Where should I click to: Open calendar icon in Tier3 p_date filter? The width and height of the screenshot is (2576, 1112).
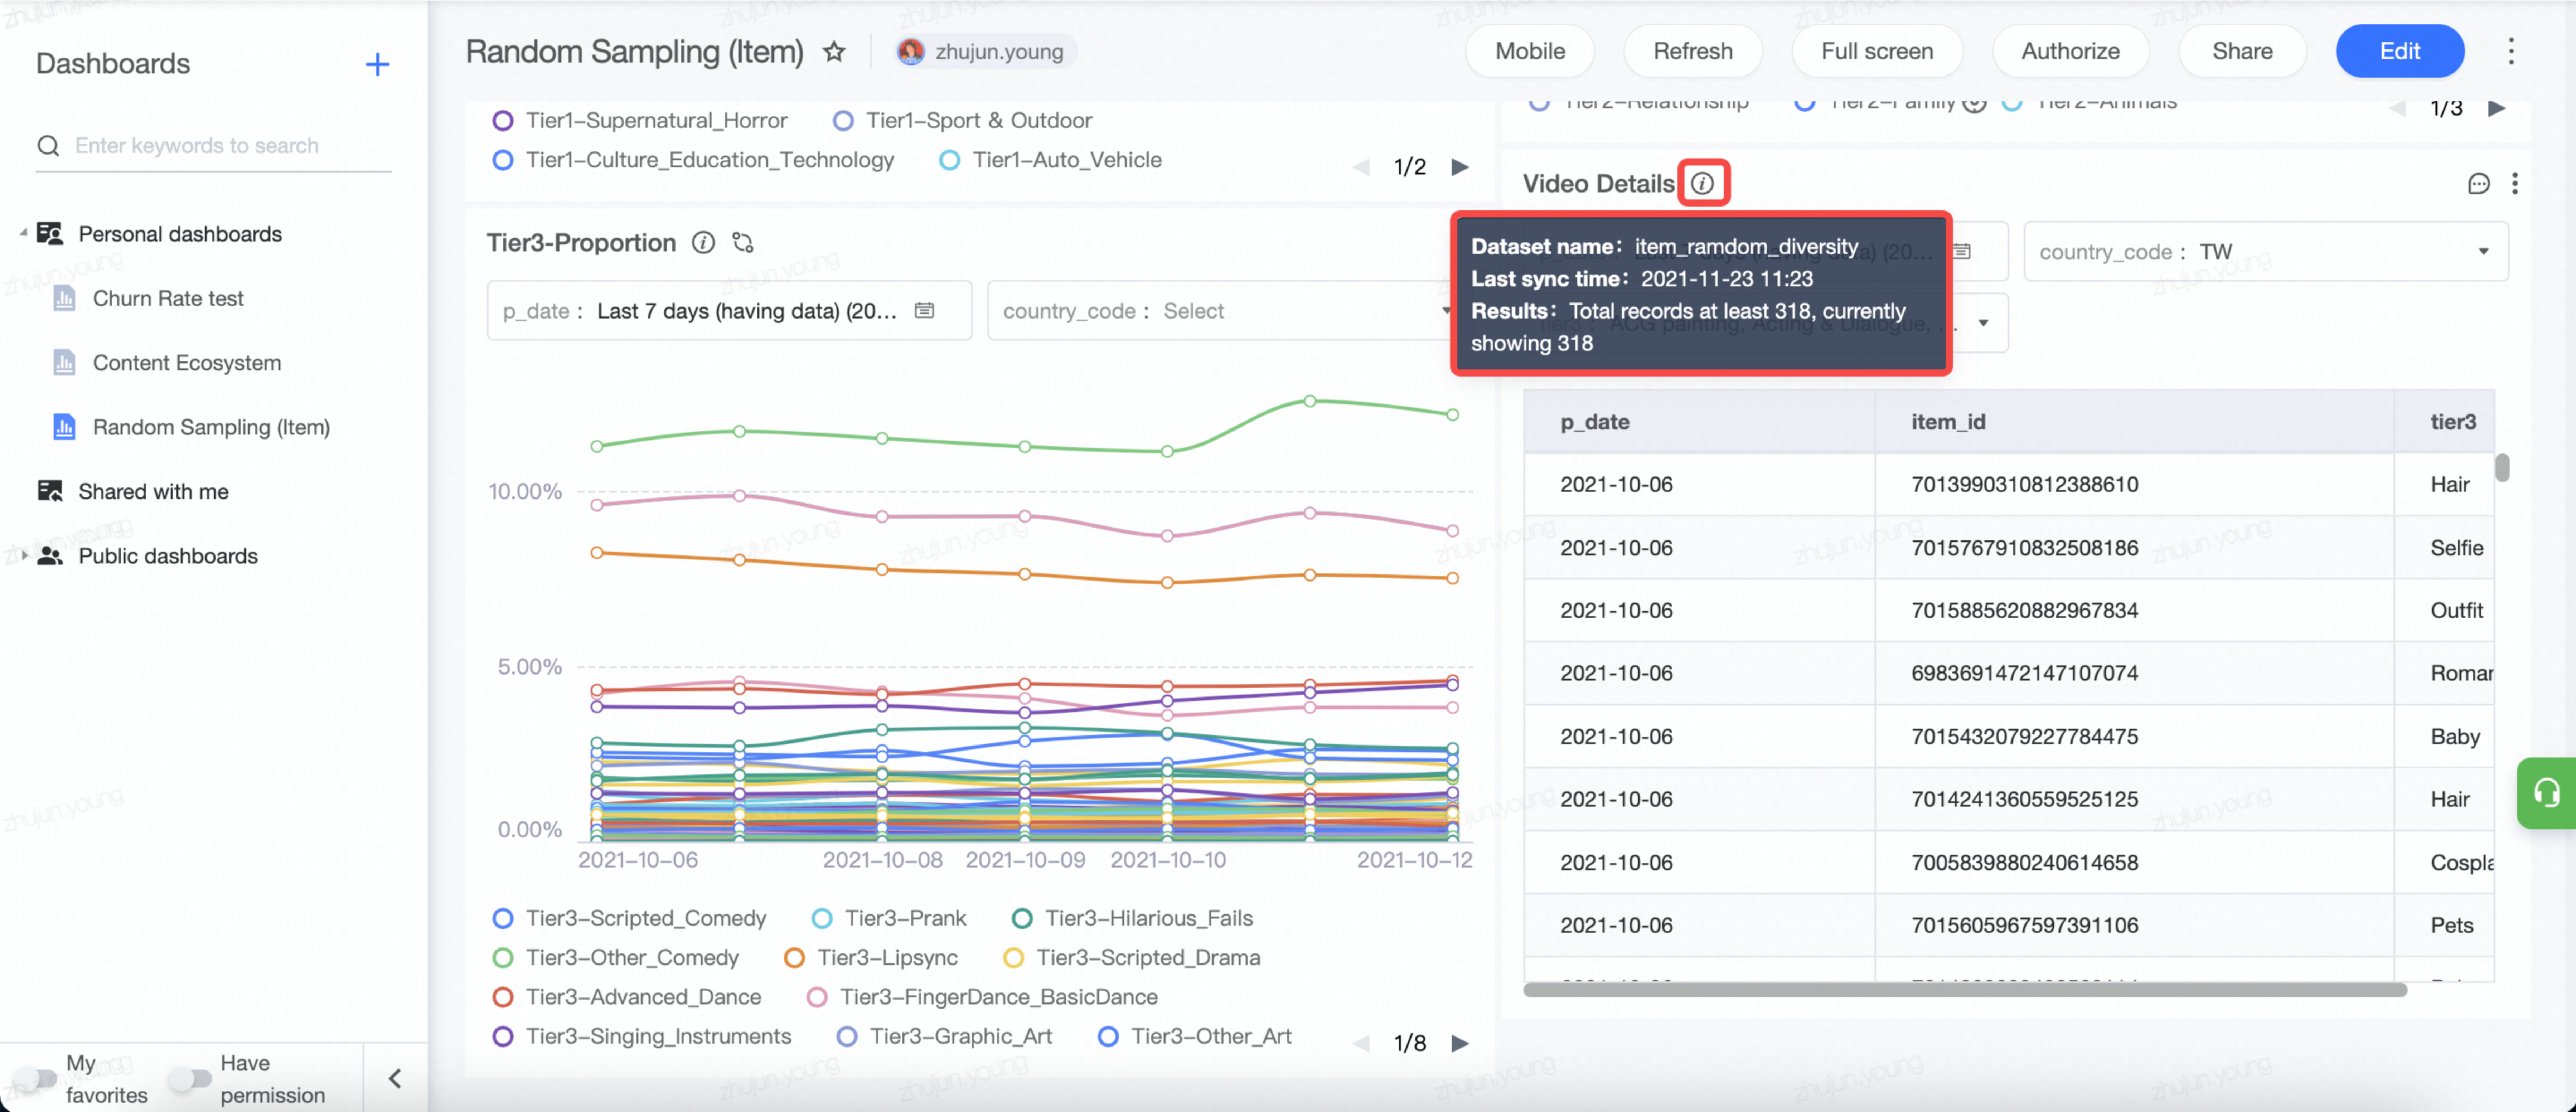coord(925,311)
